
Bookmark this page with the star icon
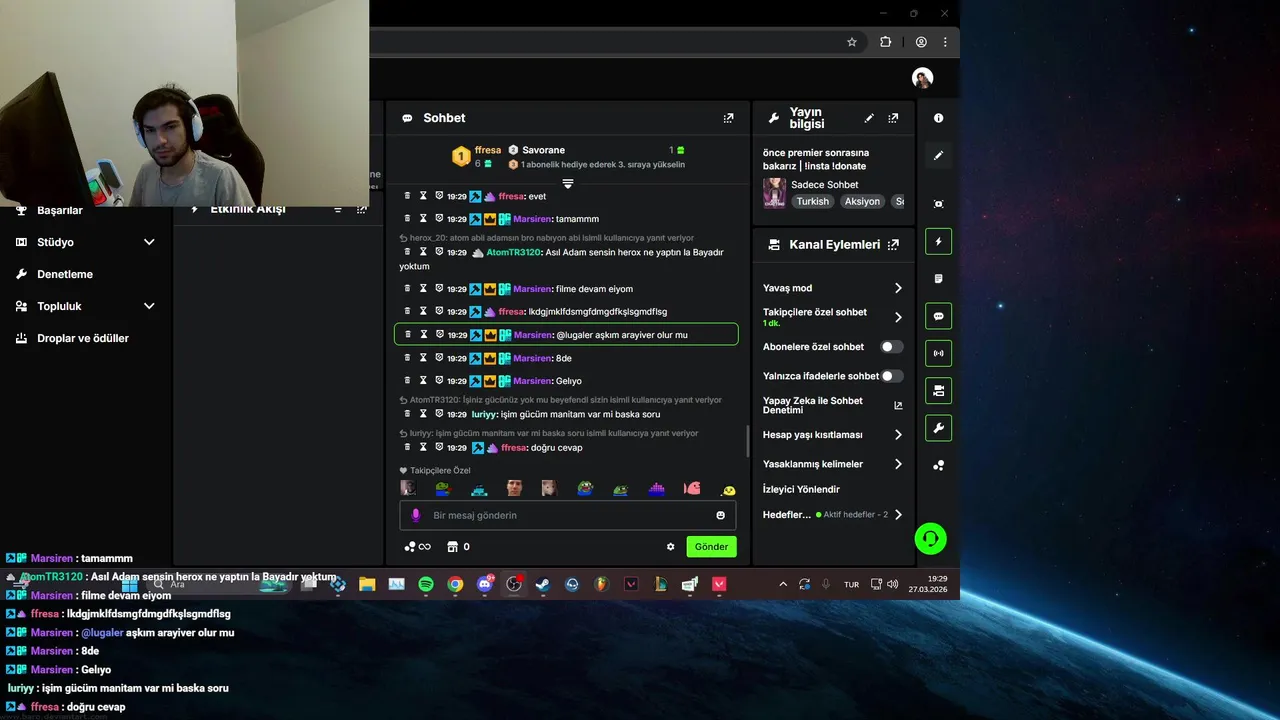click(852, 42)
